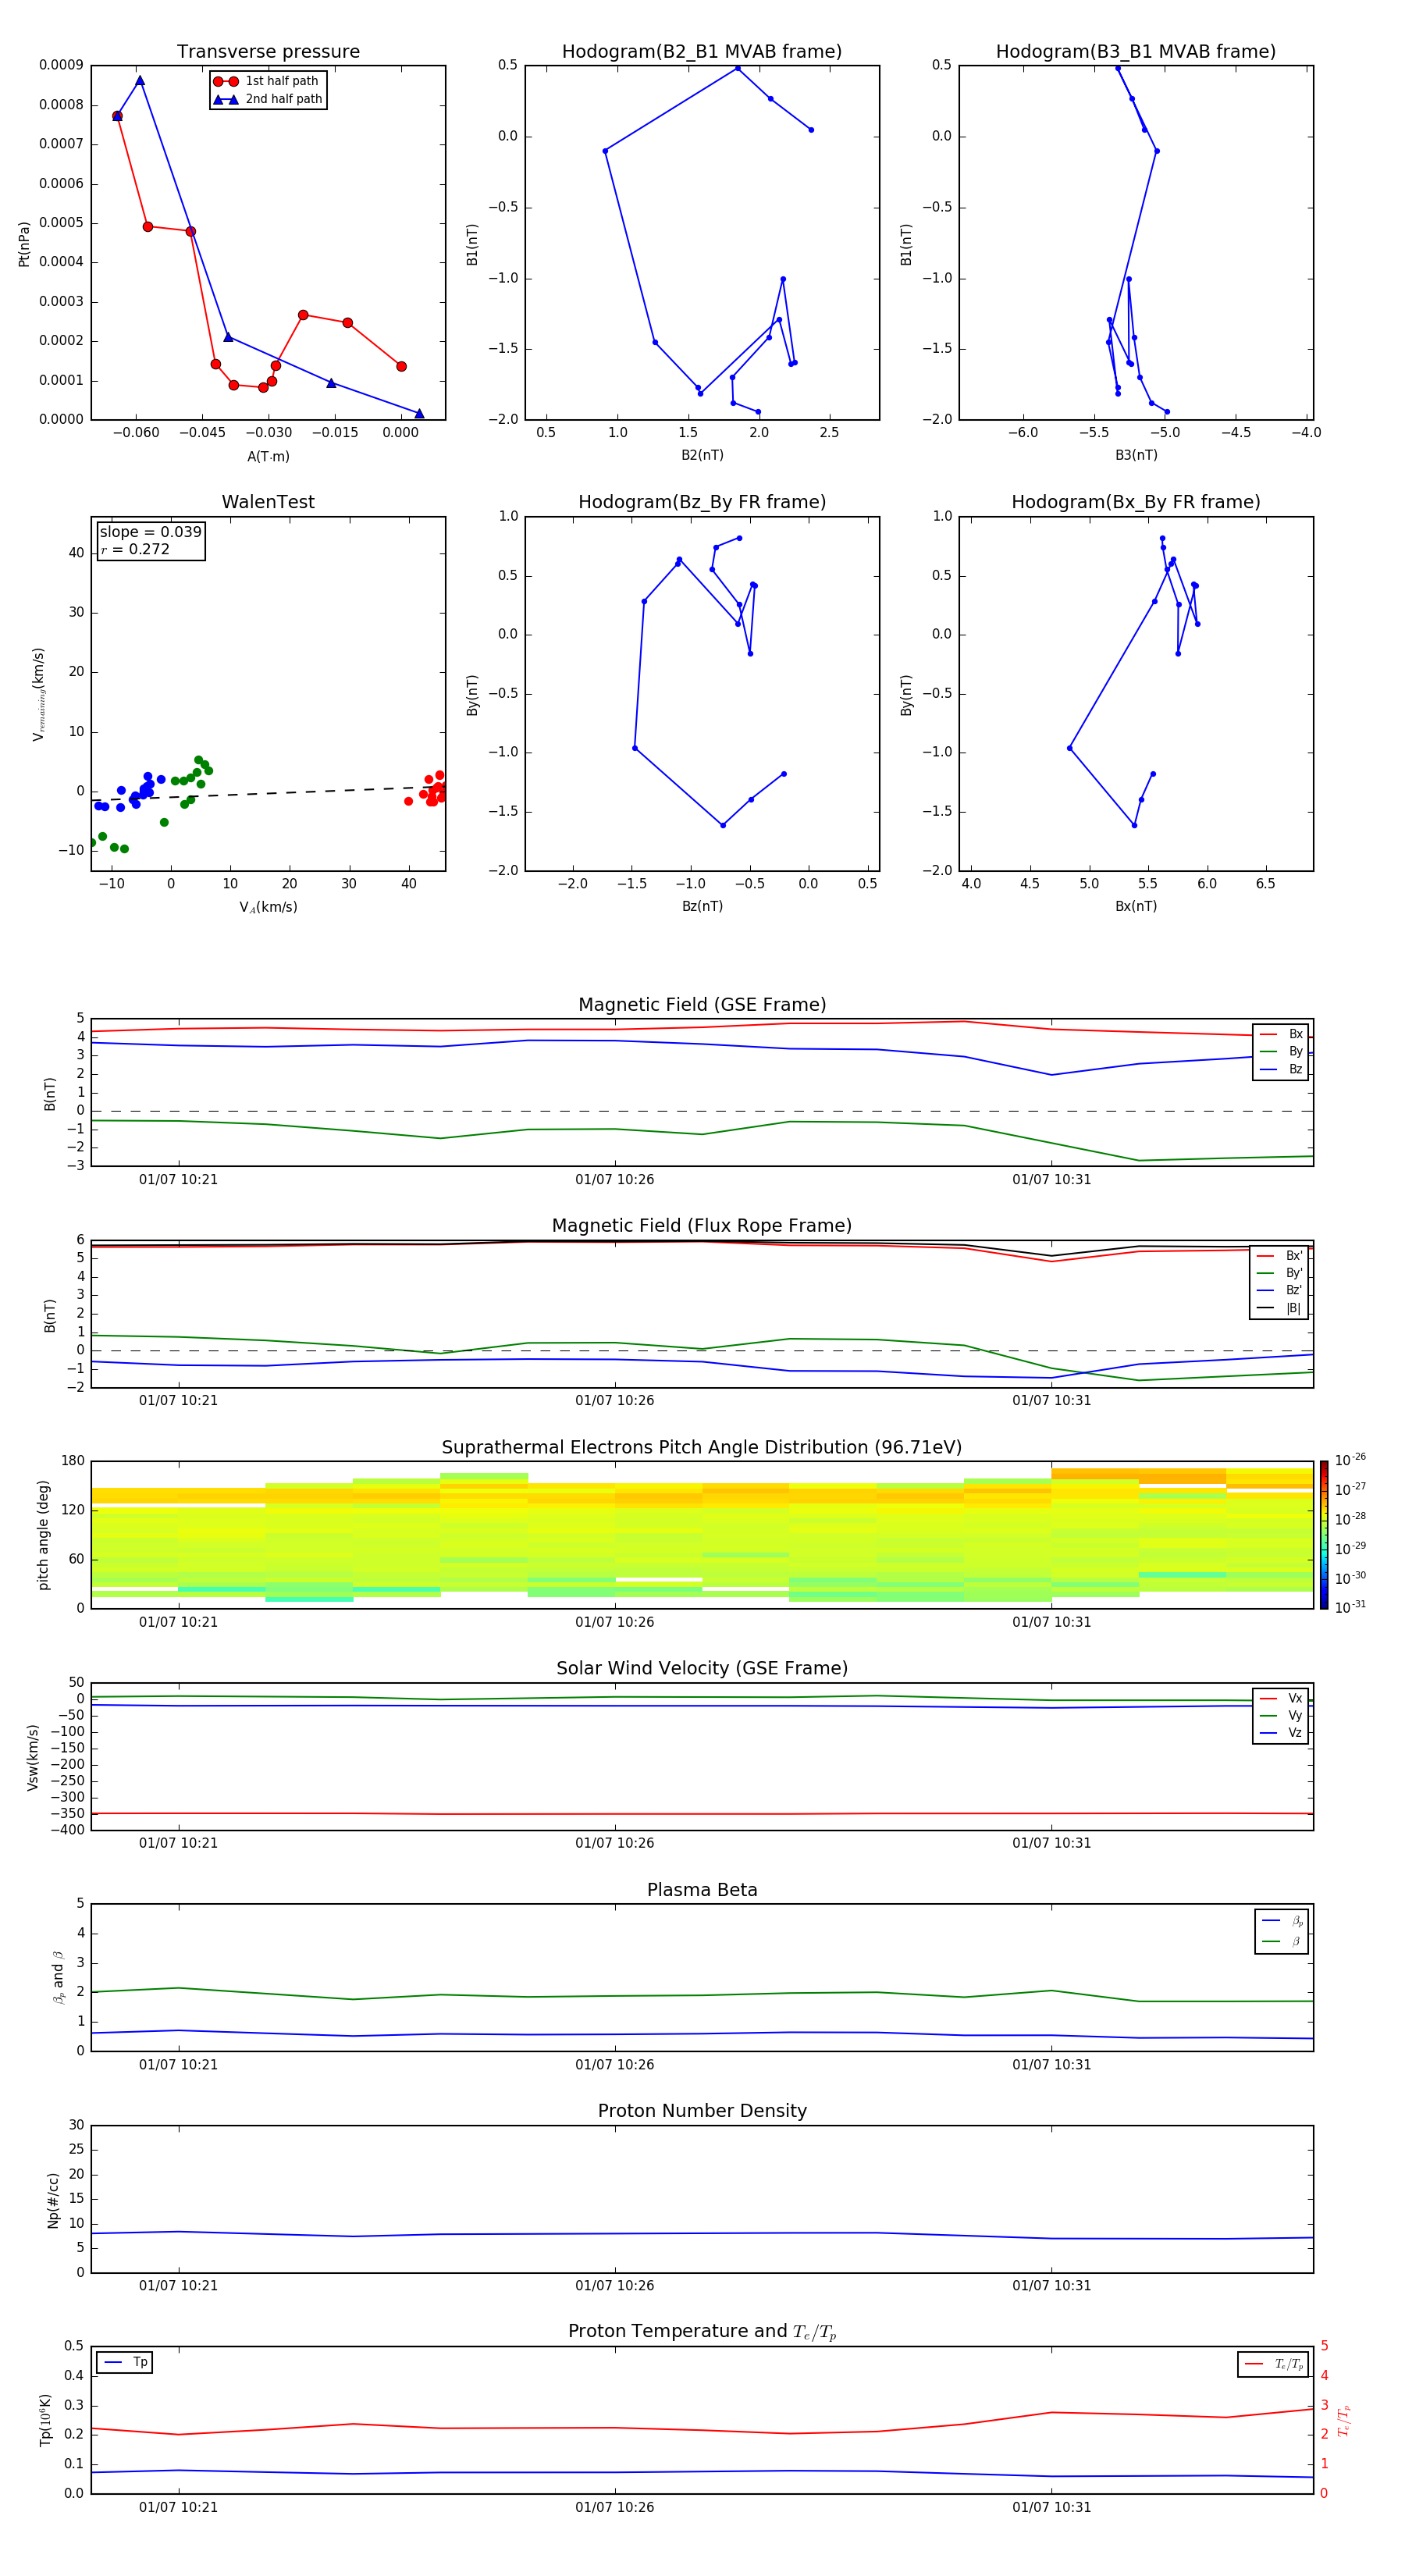This screenshot has height=2576, width=1405.
Task: Click the 'r = 0.272' annotation
Action: [135, 549]
